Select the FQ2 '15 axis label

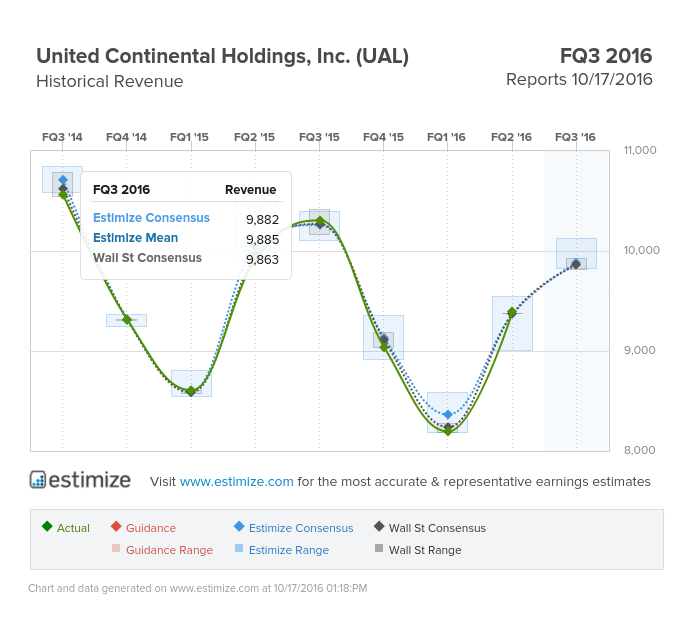point(254,137)
